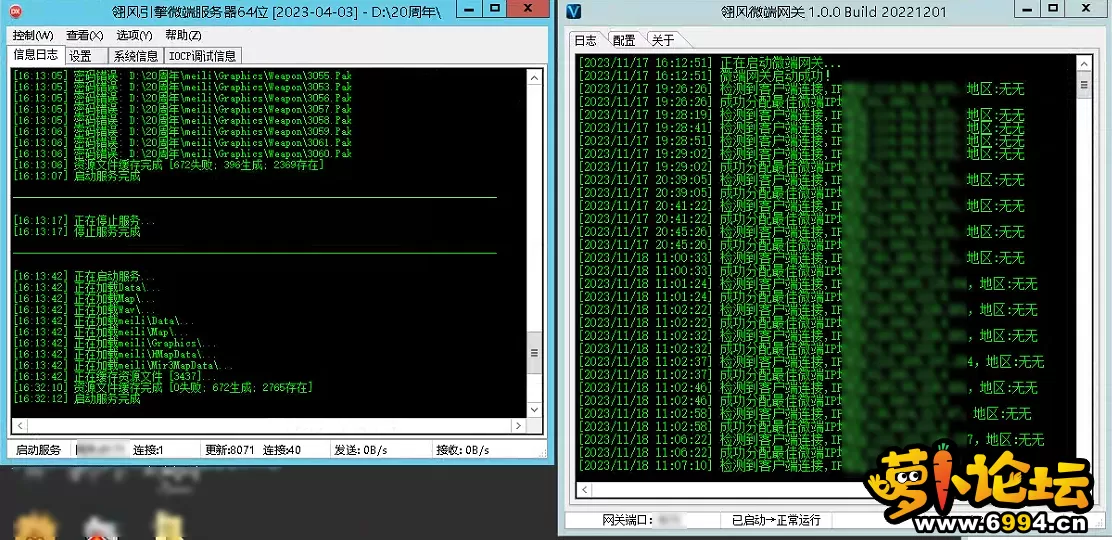Click the 正在缓存资源文件 [3437]... log line
This screenshot has width=1112, height=540.
[x=115, y=377]
